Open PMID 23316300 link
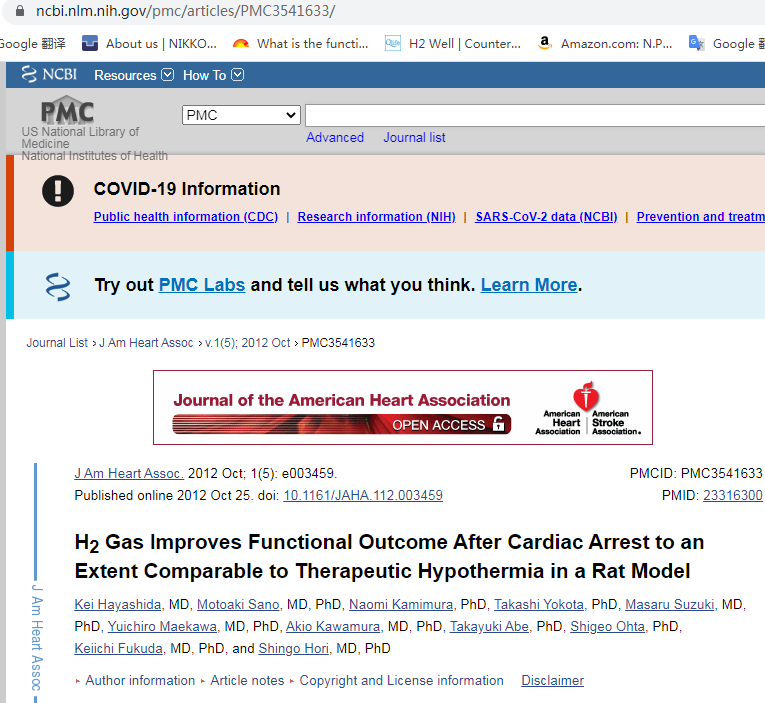The image size is (765, 703). click(x=732, y=495)
